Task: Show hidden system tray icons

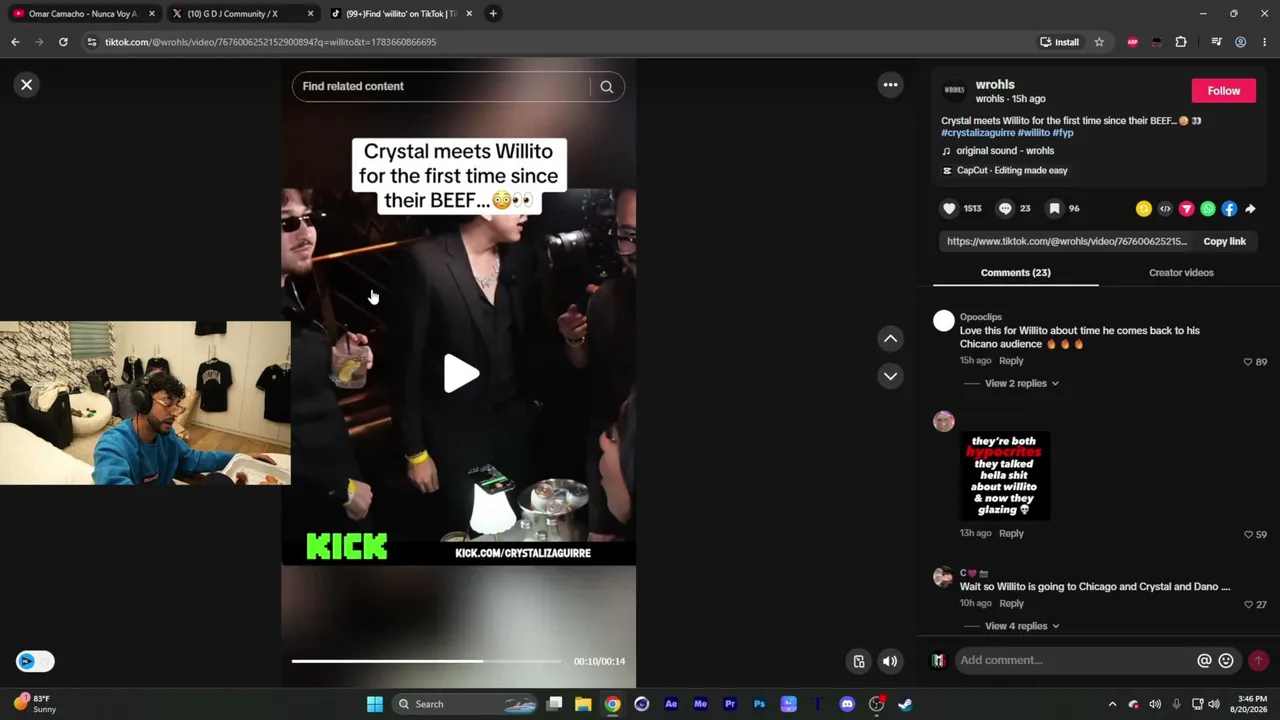Action: pyautogui.click(x=1112, y=704)
